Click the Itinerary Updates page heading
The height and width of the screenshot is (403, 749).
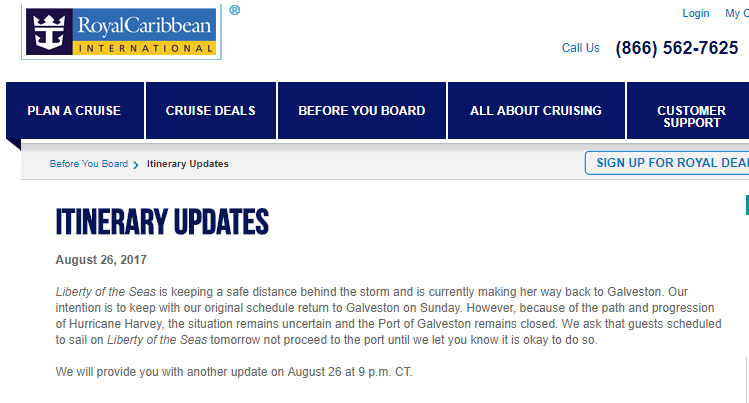tap(162, 222)
